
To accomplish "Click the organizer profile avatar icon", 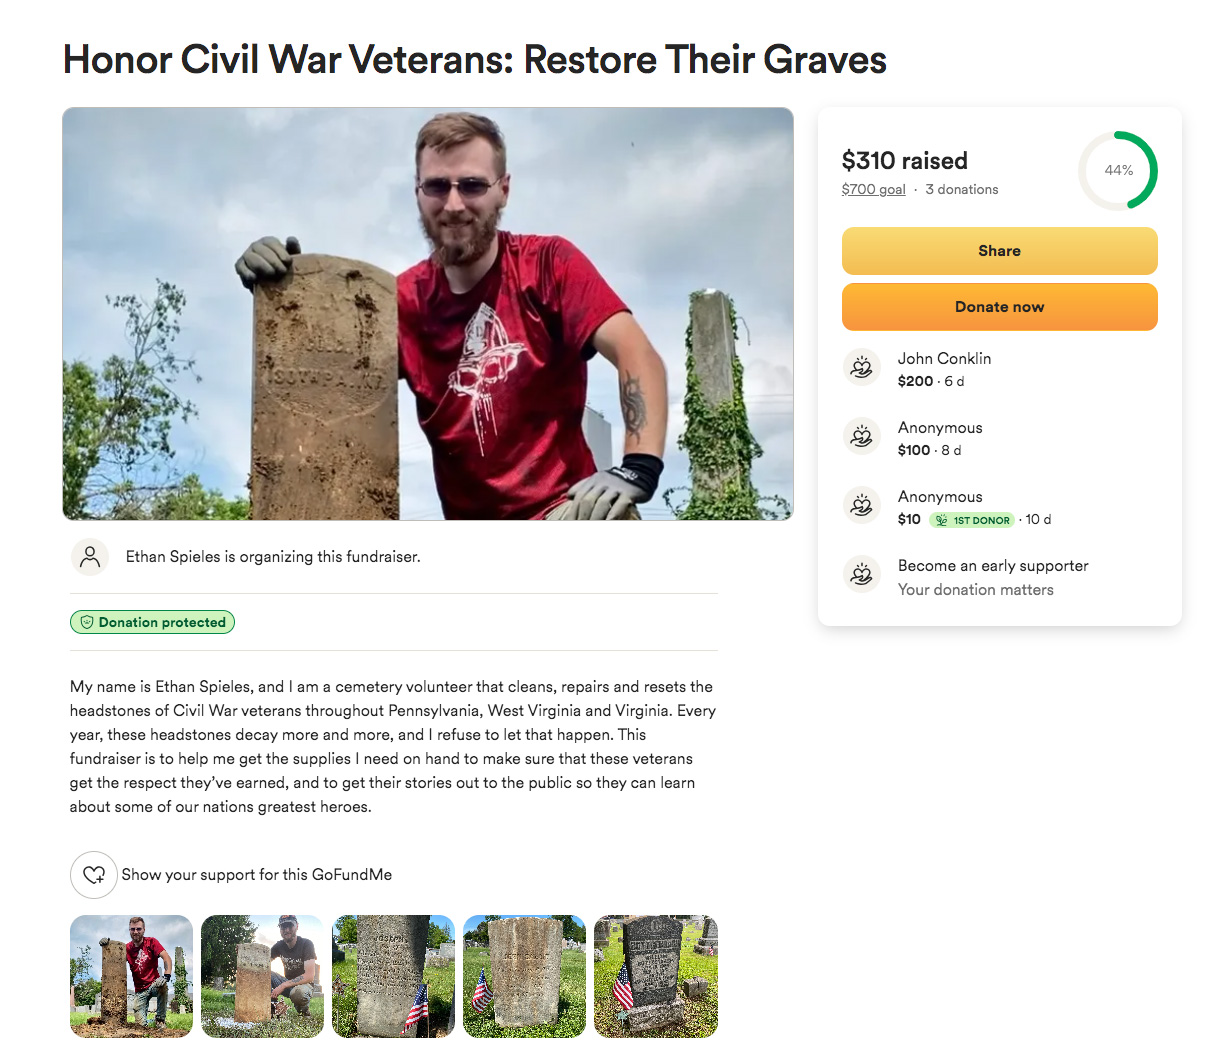I will (x=90, y=557).
